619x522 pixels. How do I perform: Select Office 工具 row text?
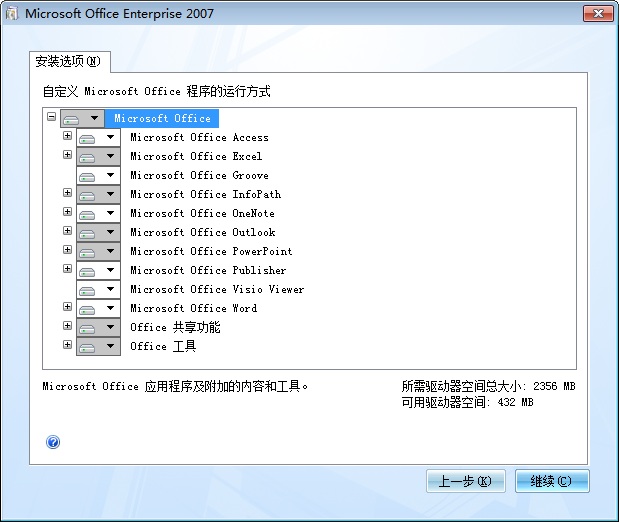163,346
